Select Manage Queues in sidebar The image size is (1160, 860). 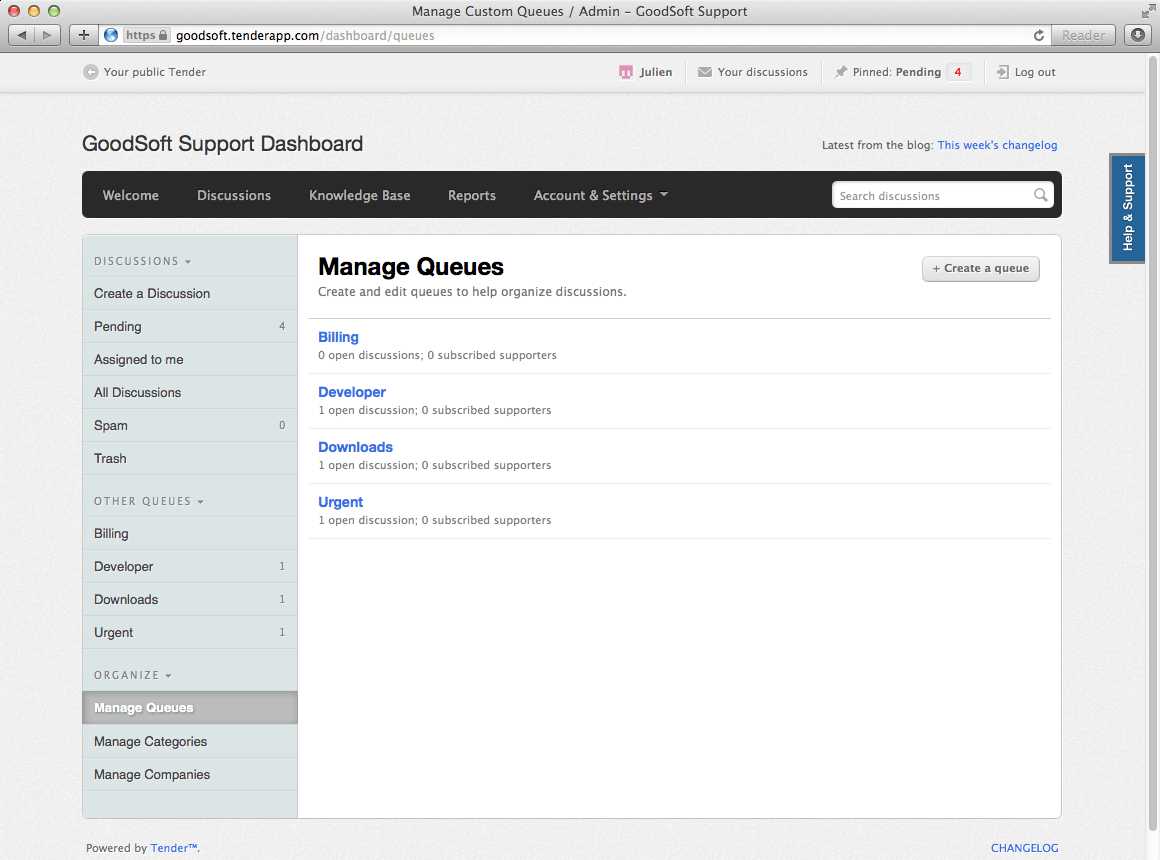tap(190, 708)
